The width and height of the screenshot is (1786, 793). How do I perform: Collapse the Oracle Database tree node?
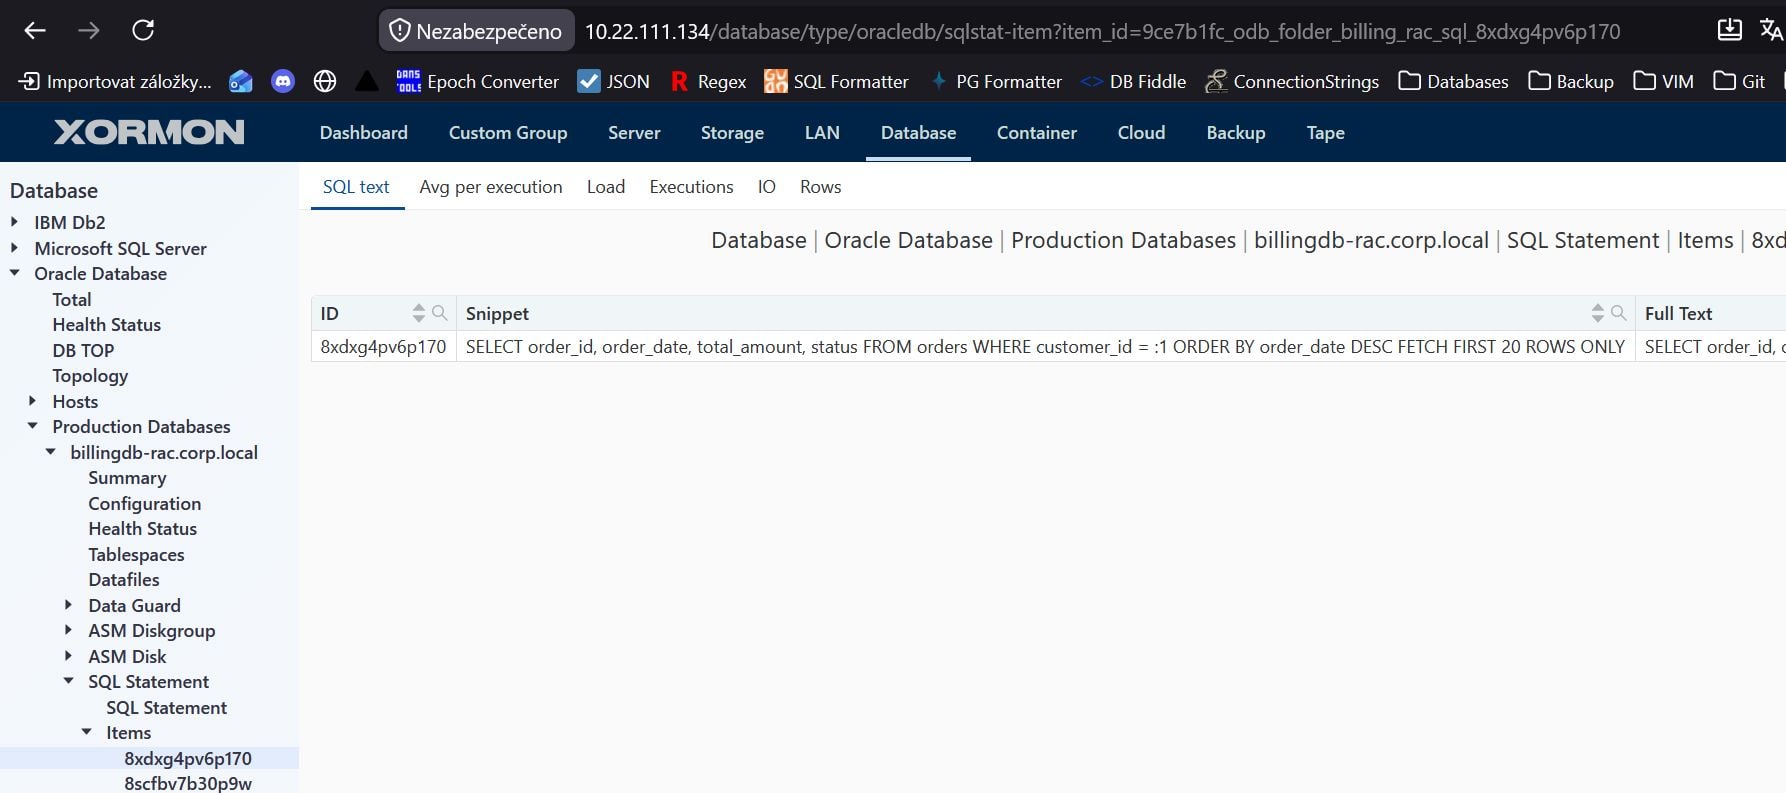coord(14,273)
